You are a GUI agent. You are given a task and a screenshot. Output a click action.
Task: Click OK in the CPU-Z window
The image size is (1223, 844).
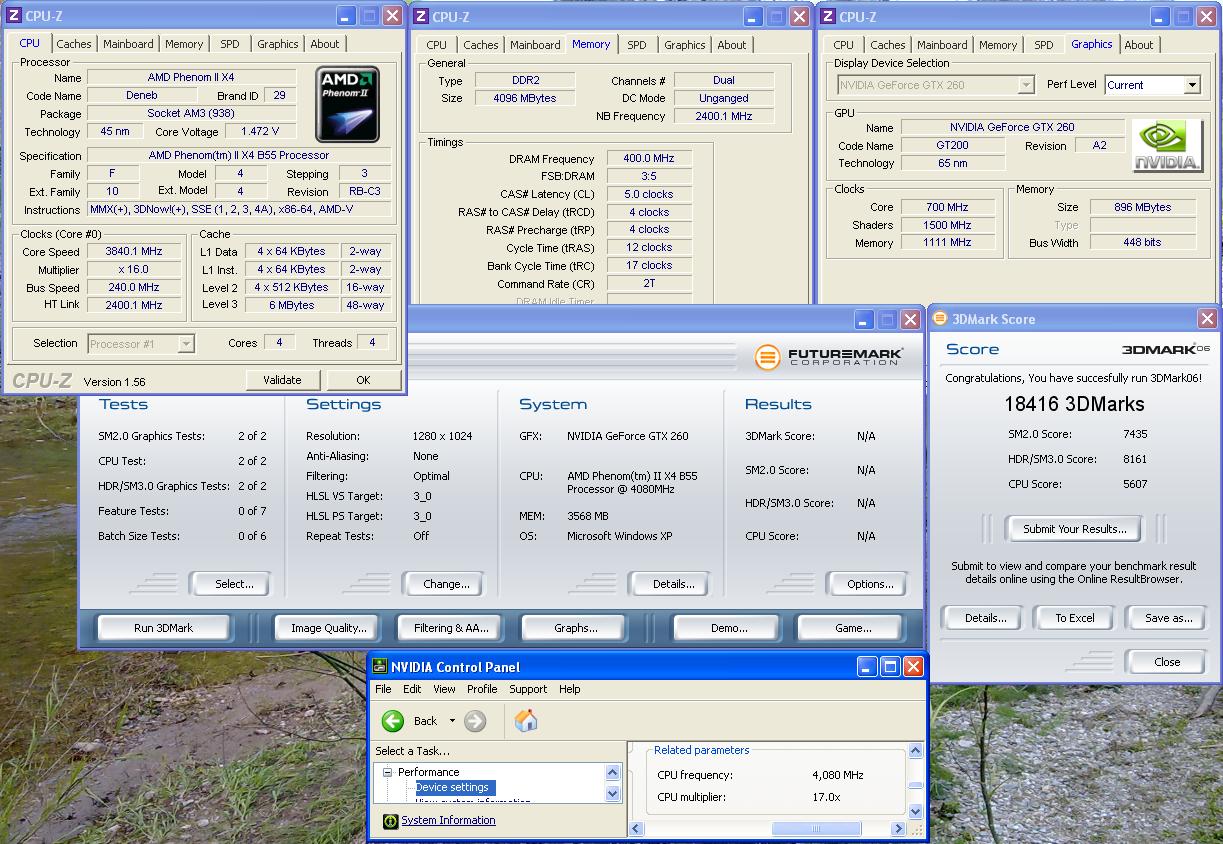tap(363, 380)
